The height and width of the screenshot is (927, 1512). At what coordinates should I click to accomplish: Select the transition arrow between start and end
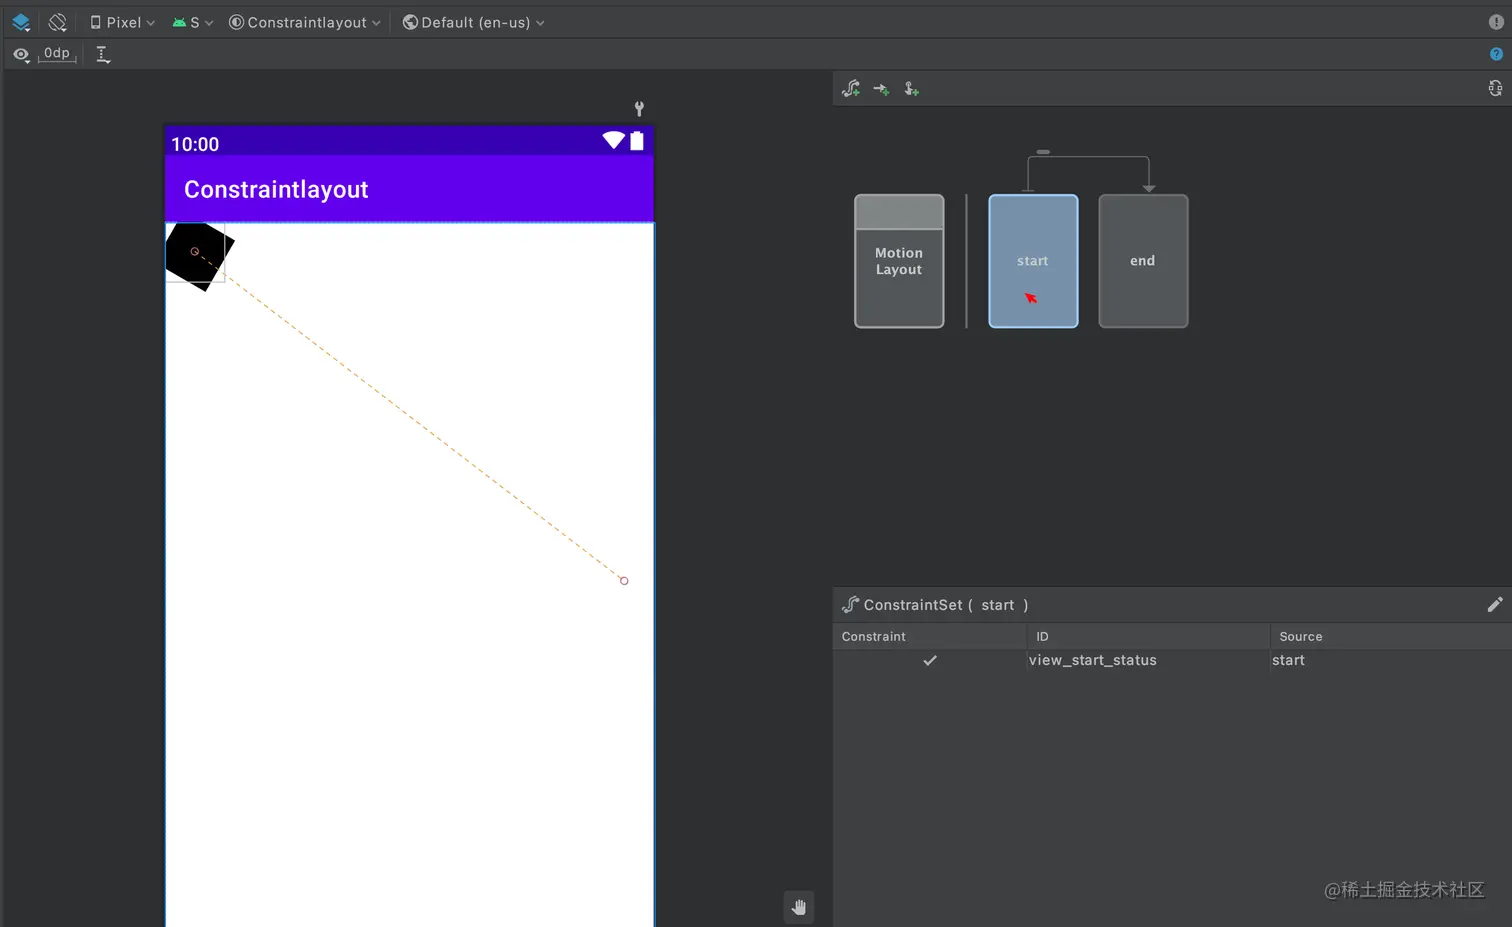tap(1088, 157)
